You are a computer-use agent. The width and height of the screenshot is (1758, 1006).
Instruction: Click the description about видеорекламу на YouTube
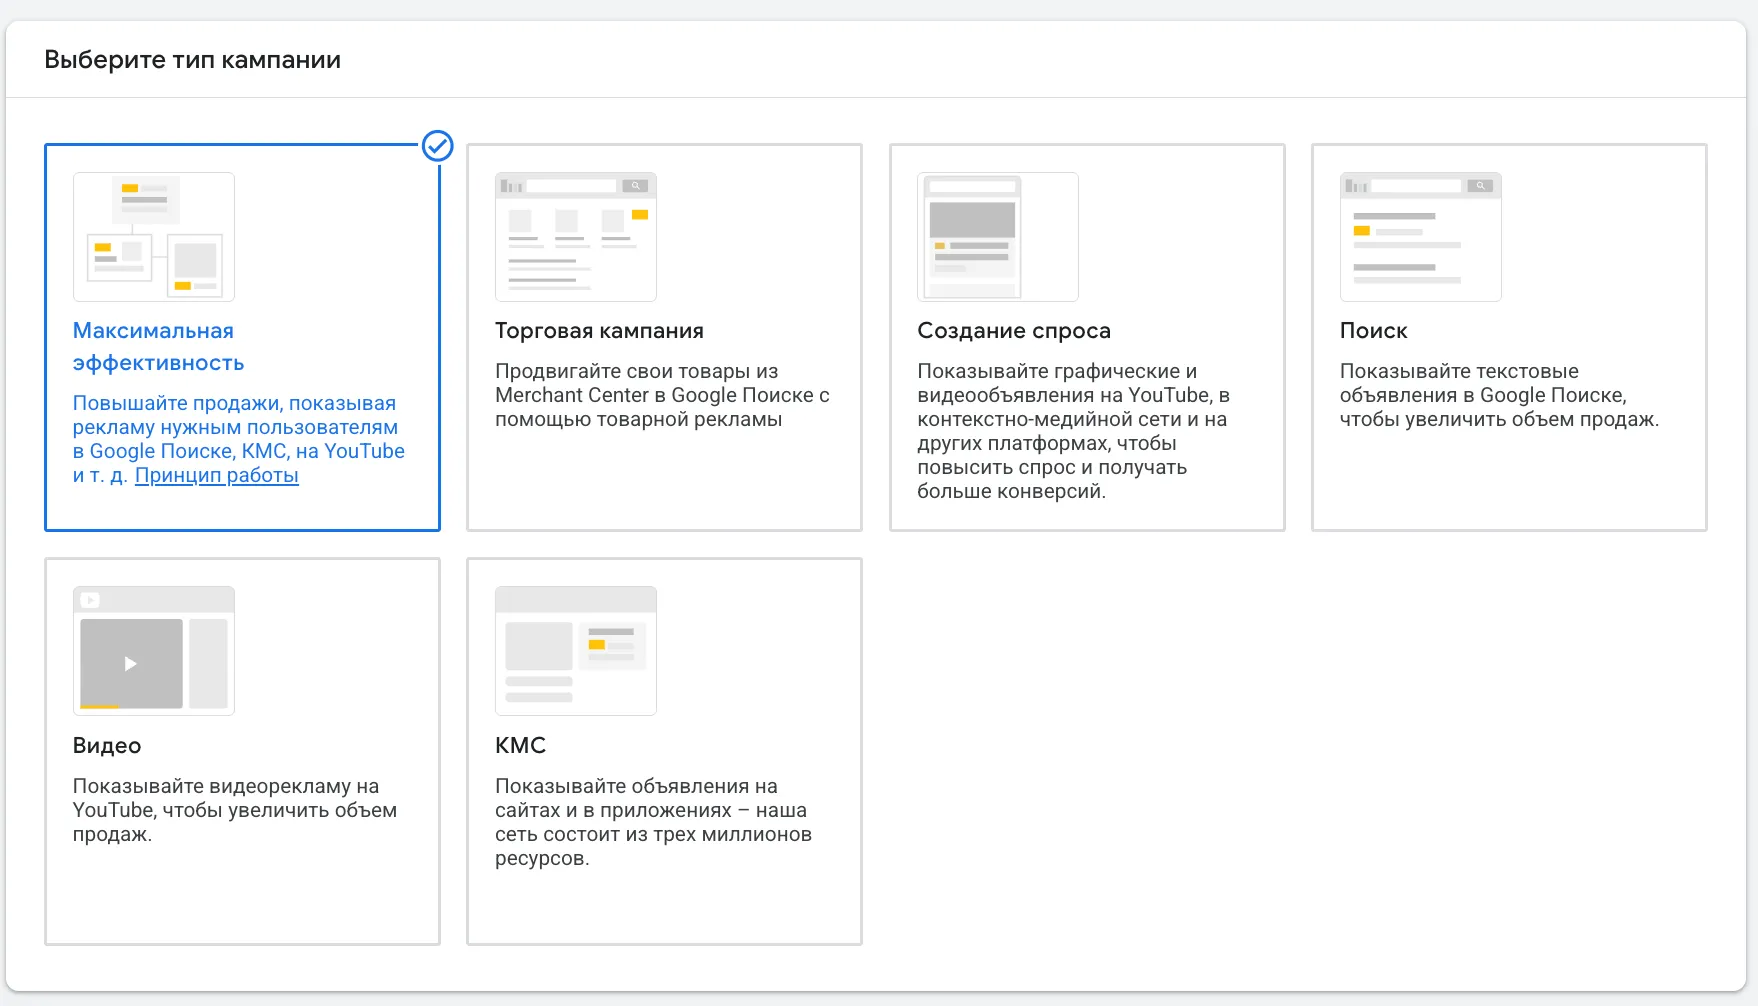point(235,810)
